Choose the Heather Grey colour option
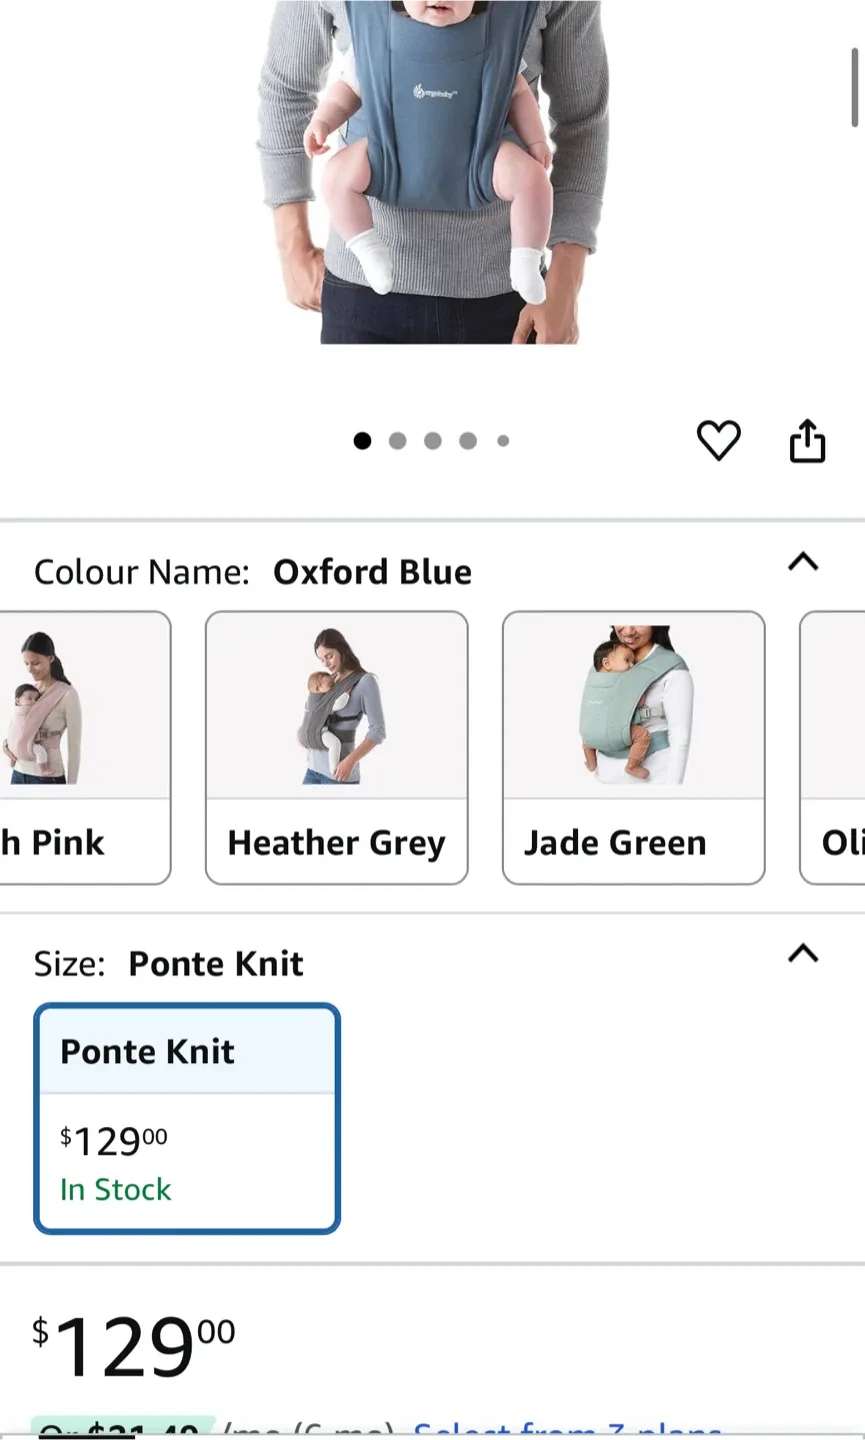Screen dimensions: 865x1440 [336, 748]
